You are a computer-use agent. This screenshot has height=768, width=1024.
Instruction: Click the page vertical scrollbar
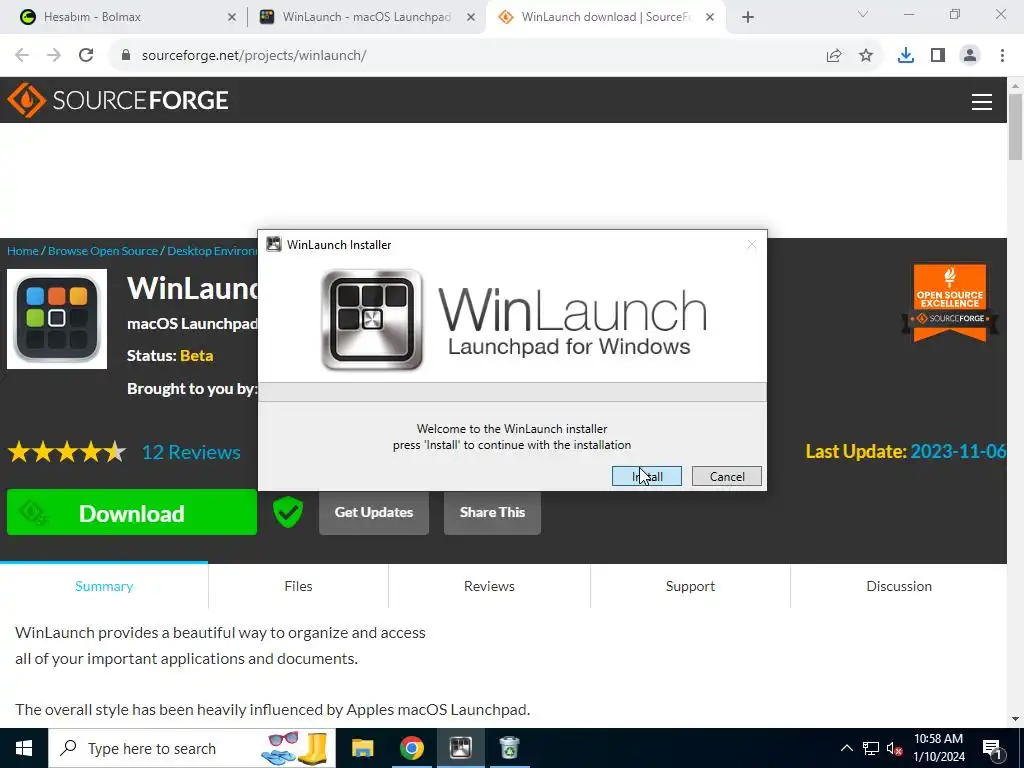pos(1015,127)
